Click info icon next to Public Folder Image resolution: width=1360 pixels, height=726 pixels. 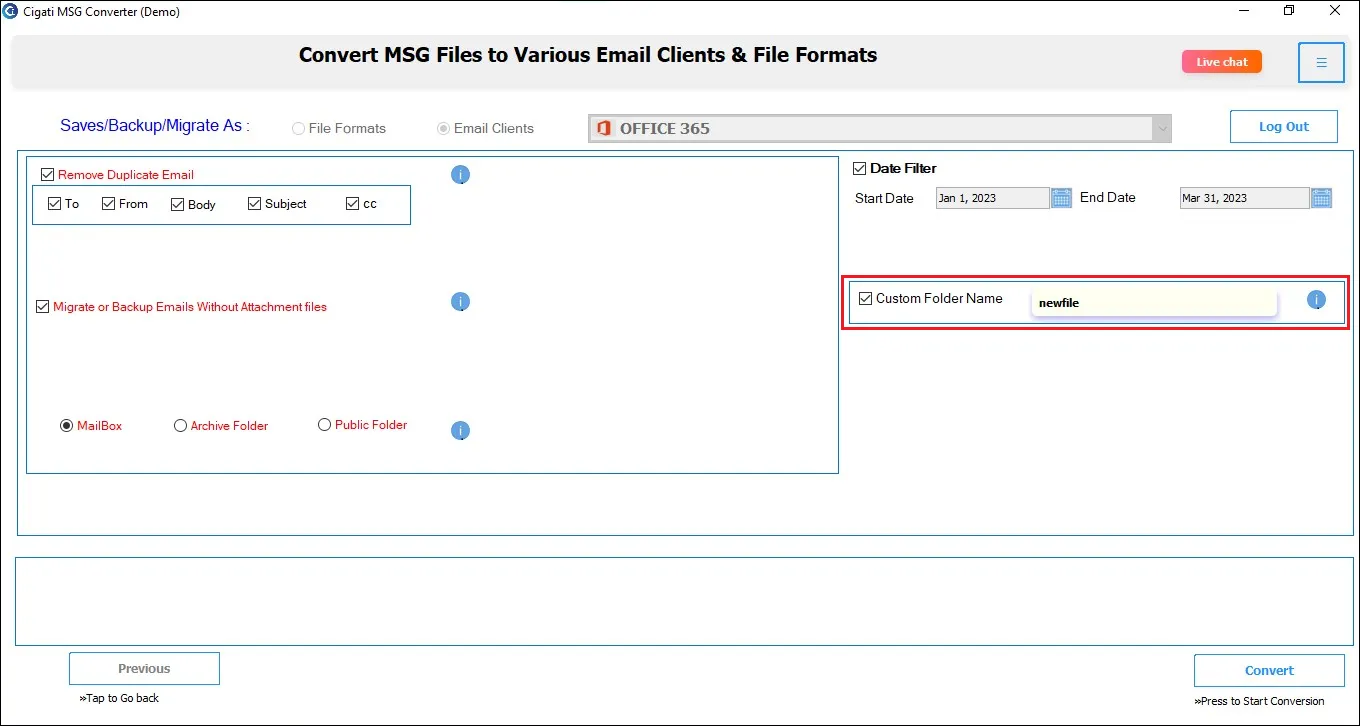(460, 431)
